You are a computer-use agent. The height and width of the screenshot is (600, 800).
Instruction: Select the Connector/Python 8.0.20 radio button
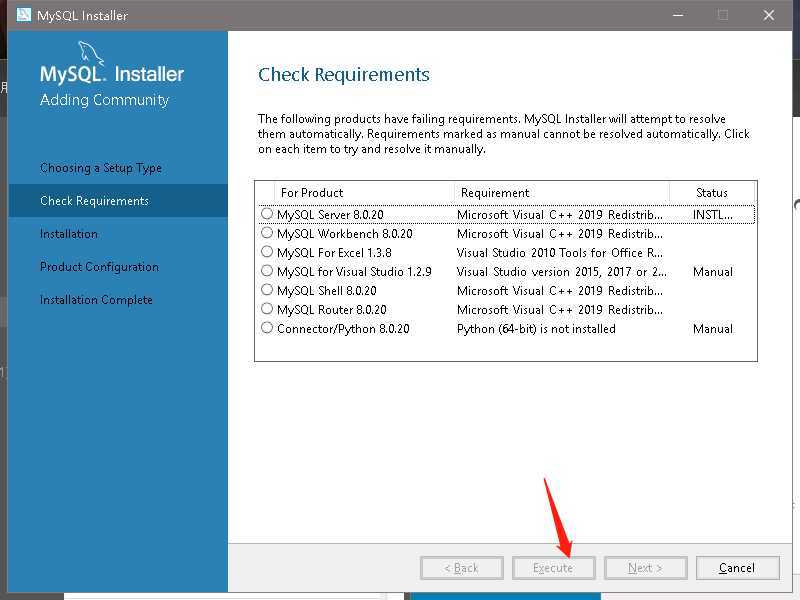tap(267, 328)
